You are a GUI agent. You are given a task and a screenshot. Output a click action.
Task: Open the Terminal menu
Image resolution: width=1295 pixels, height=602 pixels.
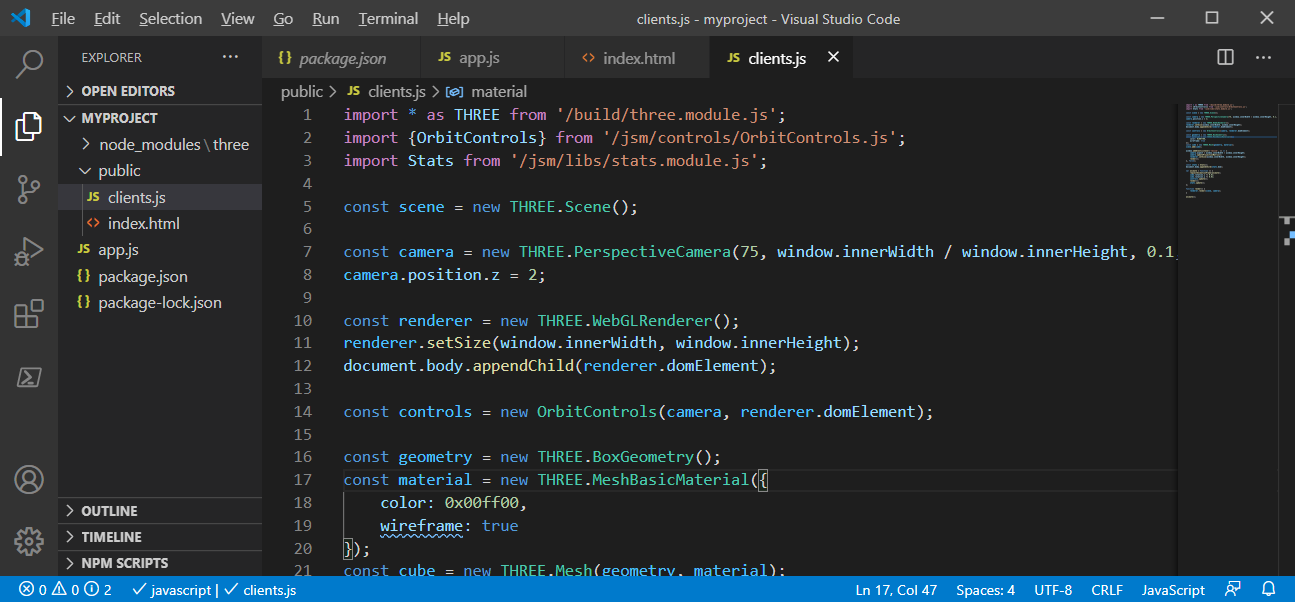click(x=387, y=18)
